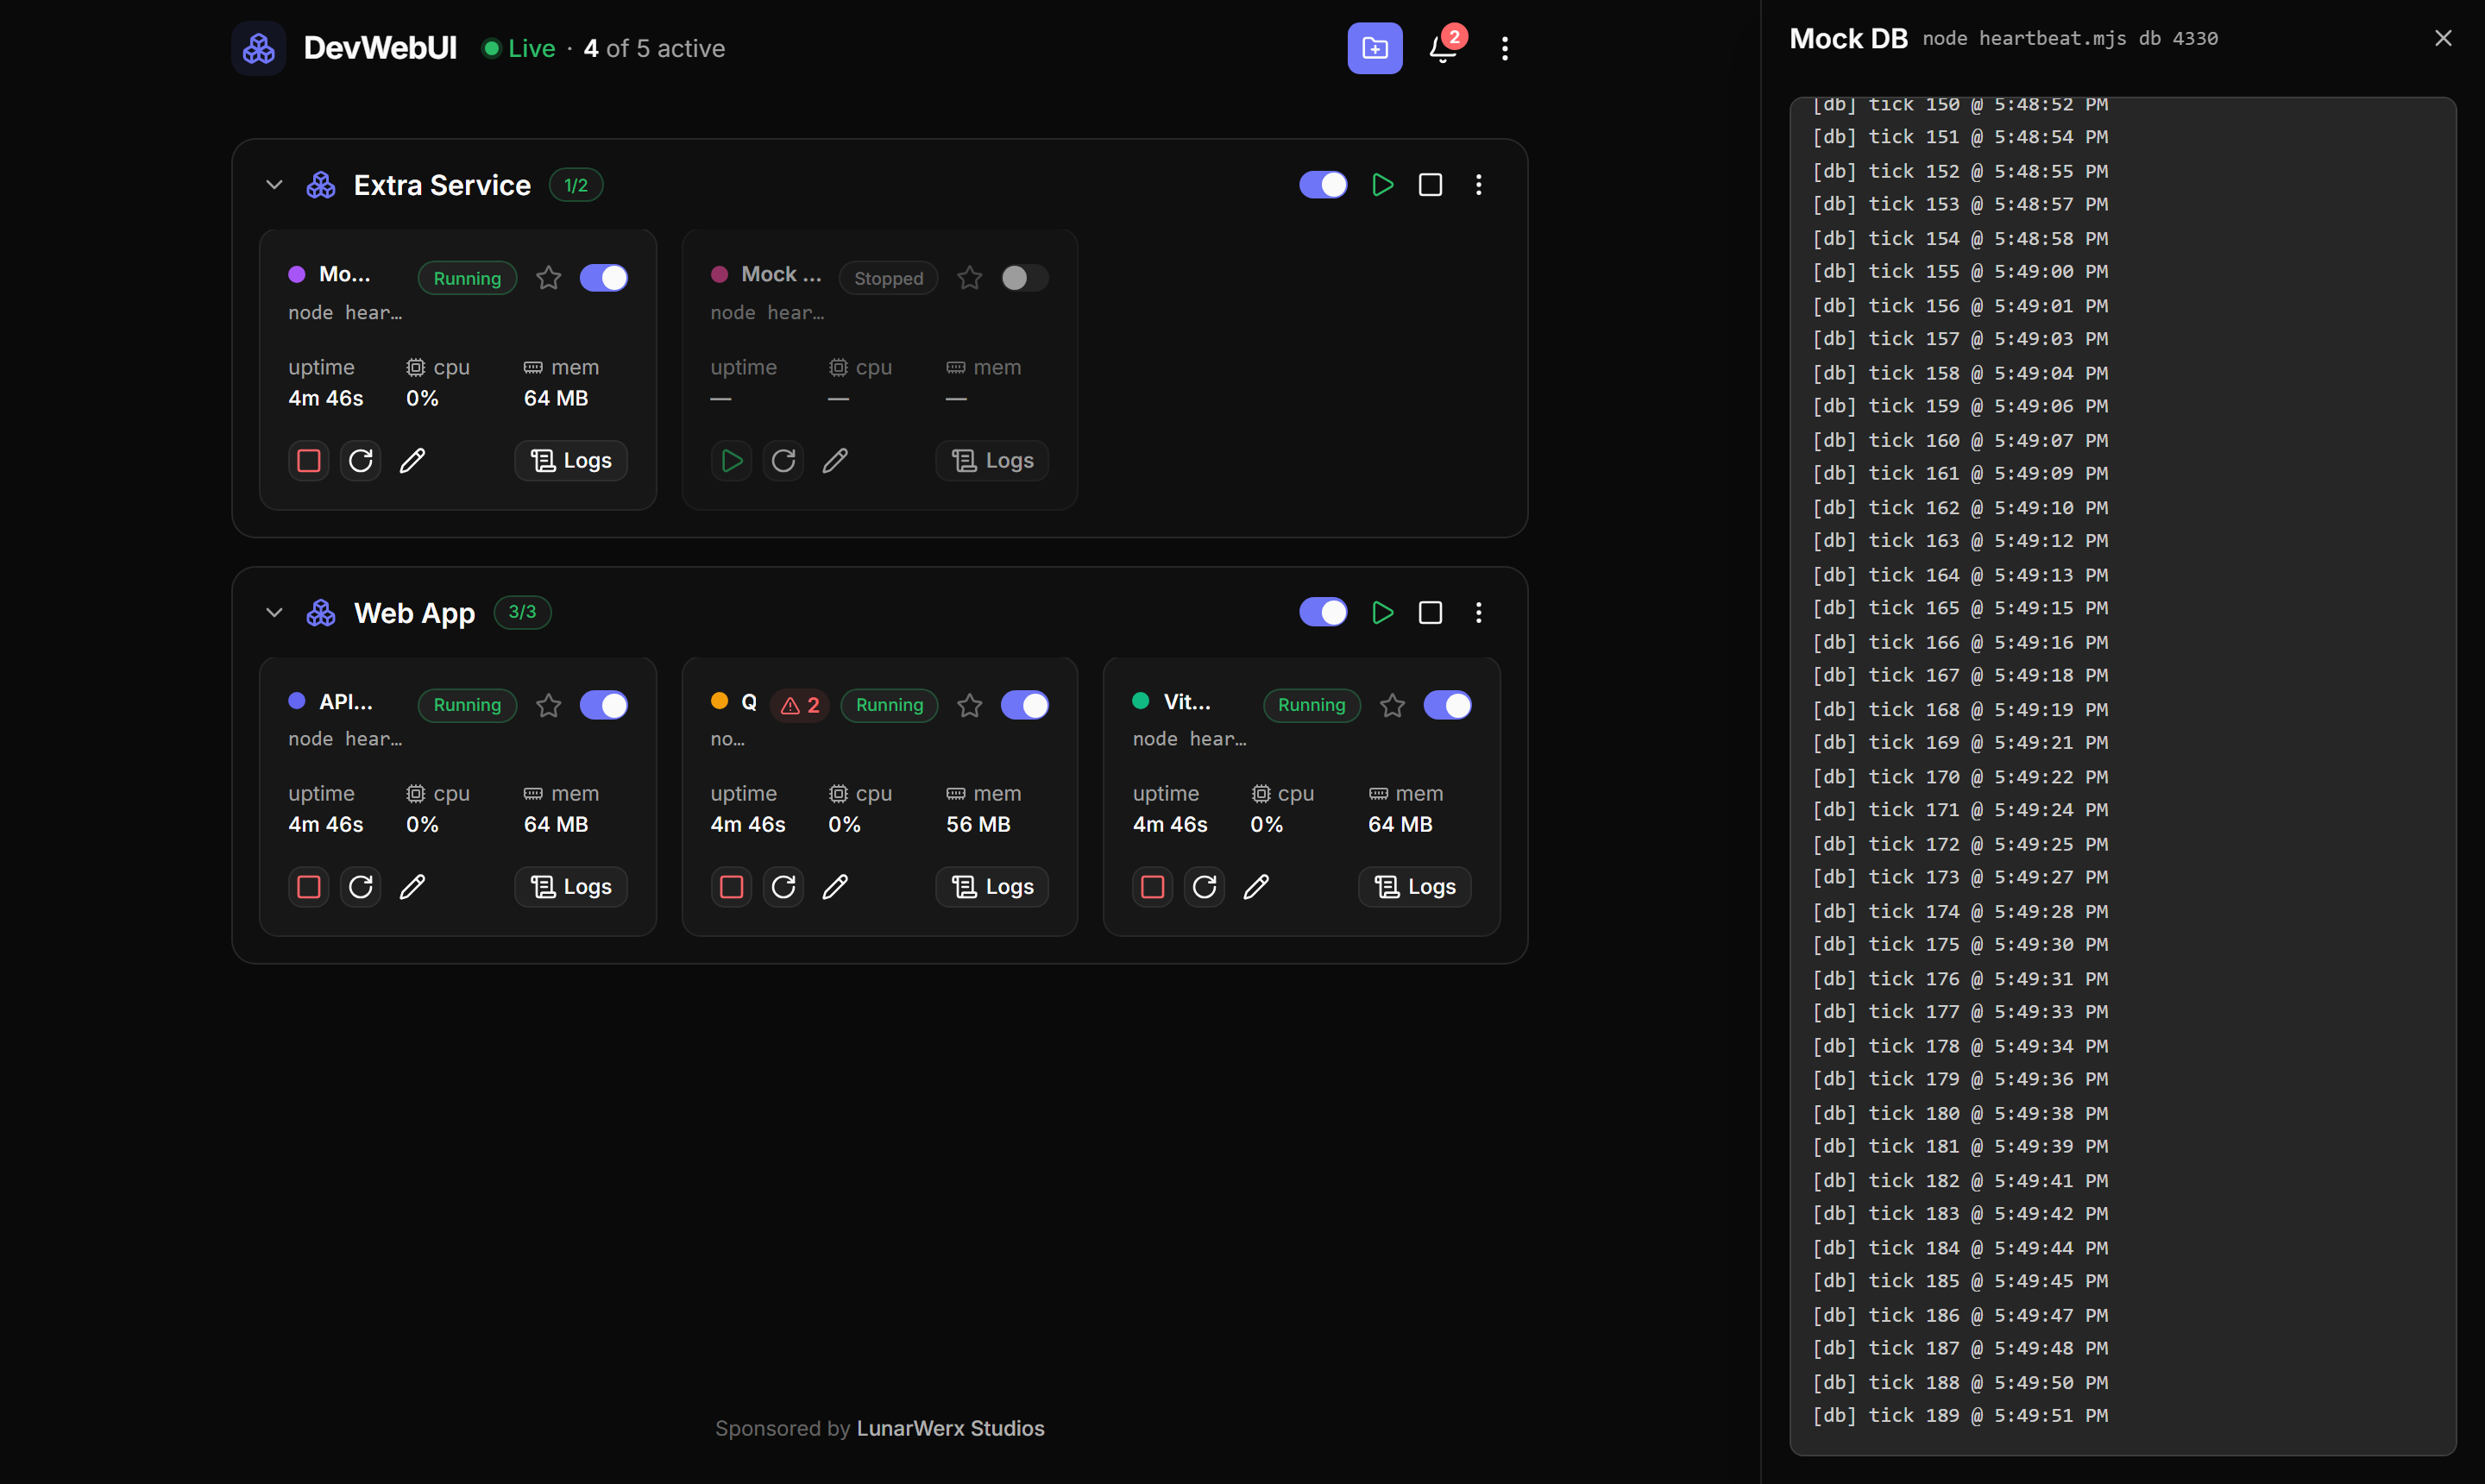Stop the running Mo... service
This screenshot has width=2485, height=1484.
tap(308, 461)
